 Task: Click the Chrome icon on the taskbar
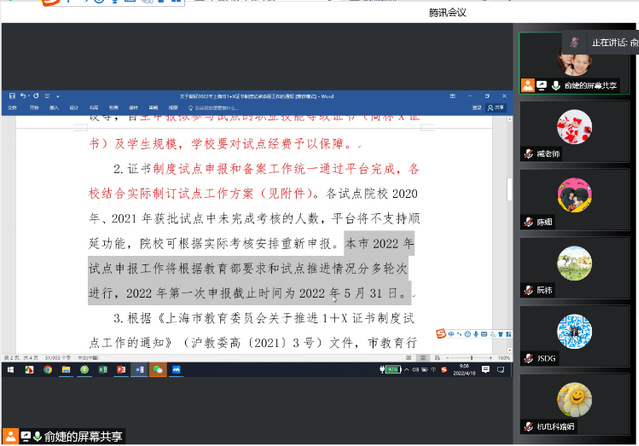pos(48,370)
